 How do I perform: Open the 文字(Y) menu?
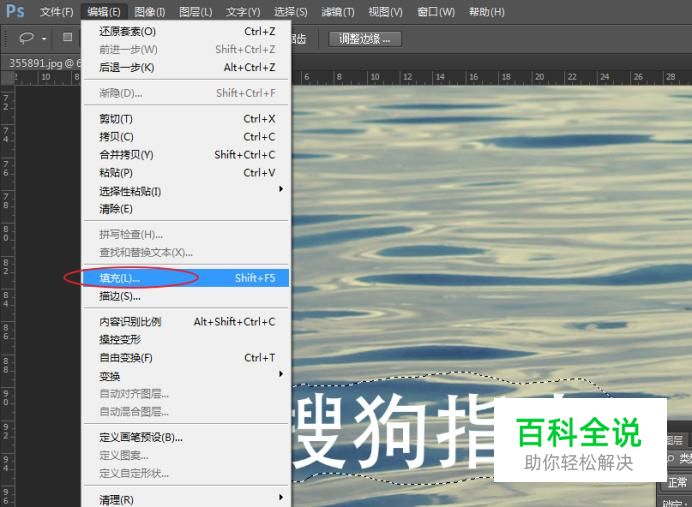(243, 12)
